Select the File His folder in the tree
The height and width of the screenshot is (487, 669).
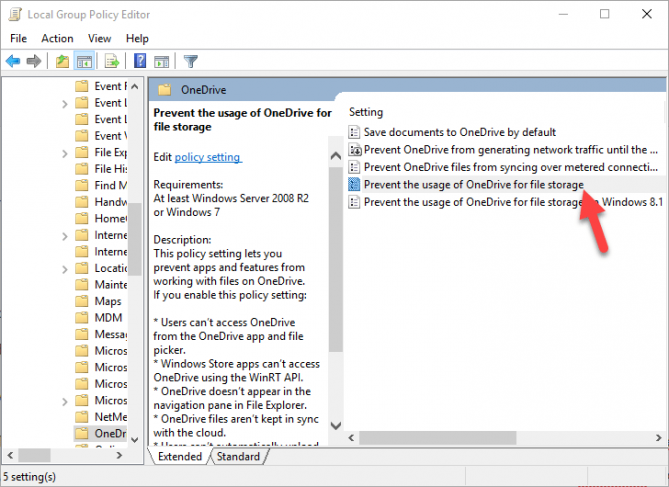tap(111, 169)
